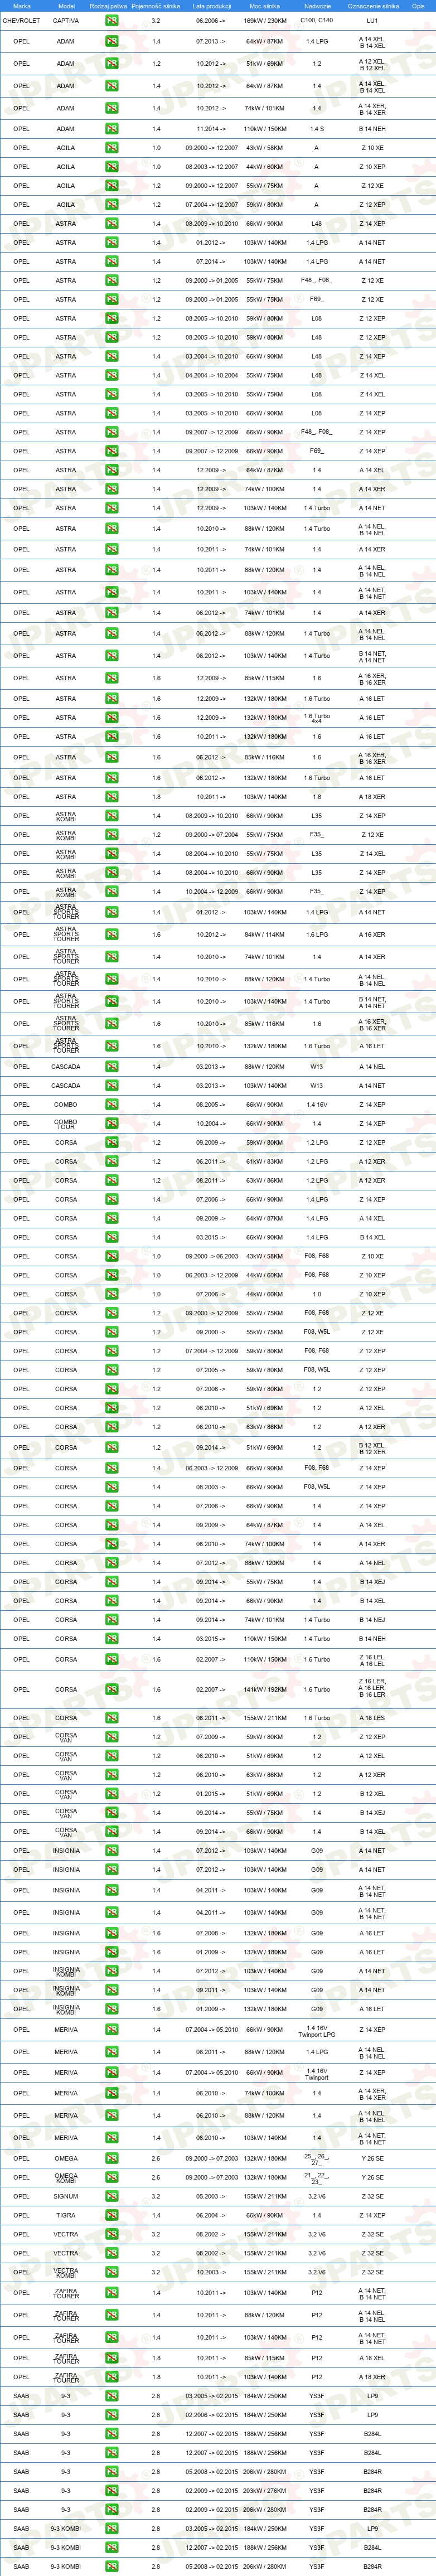The image size is (436, 2576).
Task: Click fuel icon in Opel Signum row
Action: (112, 2197)
